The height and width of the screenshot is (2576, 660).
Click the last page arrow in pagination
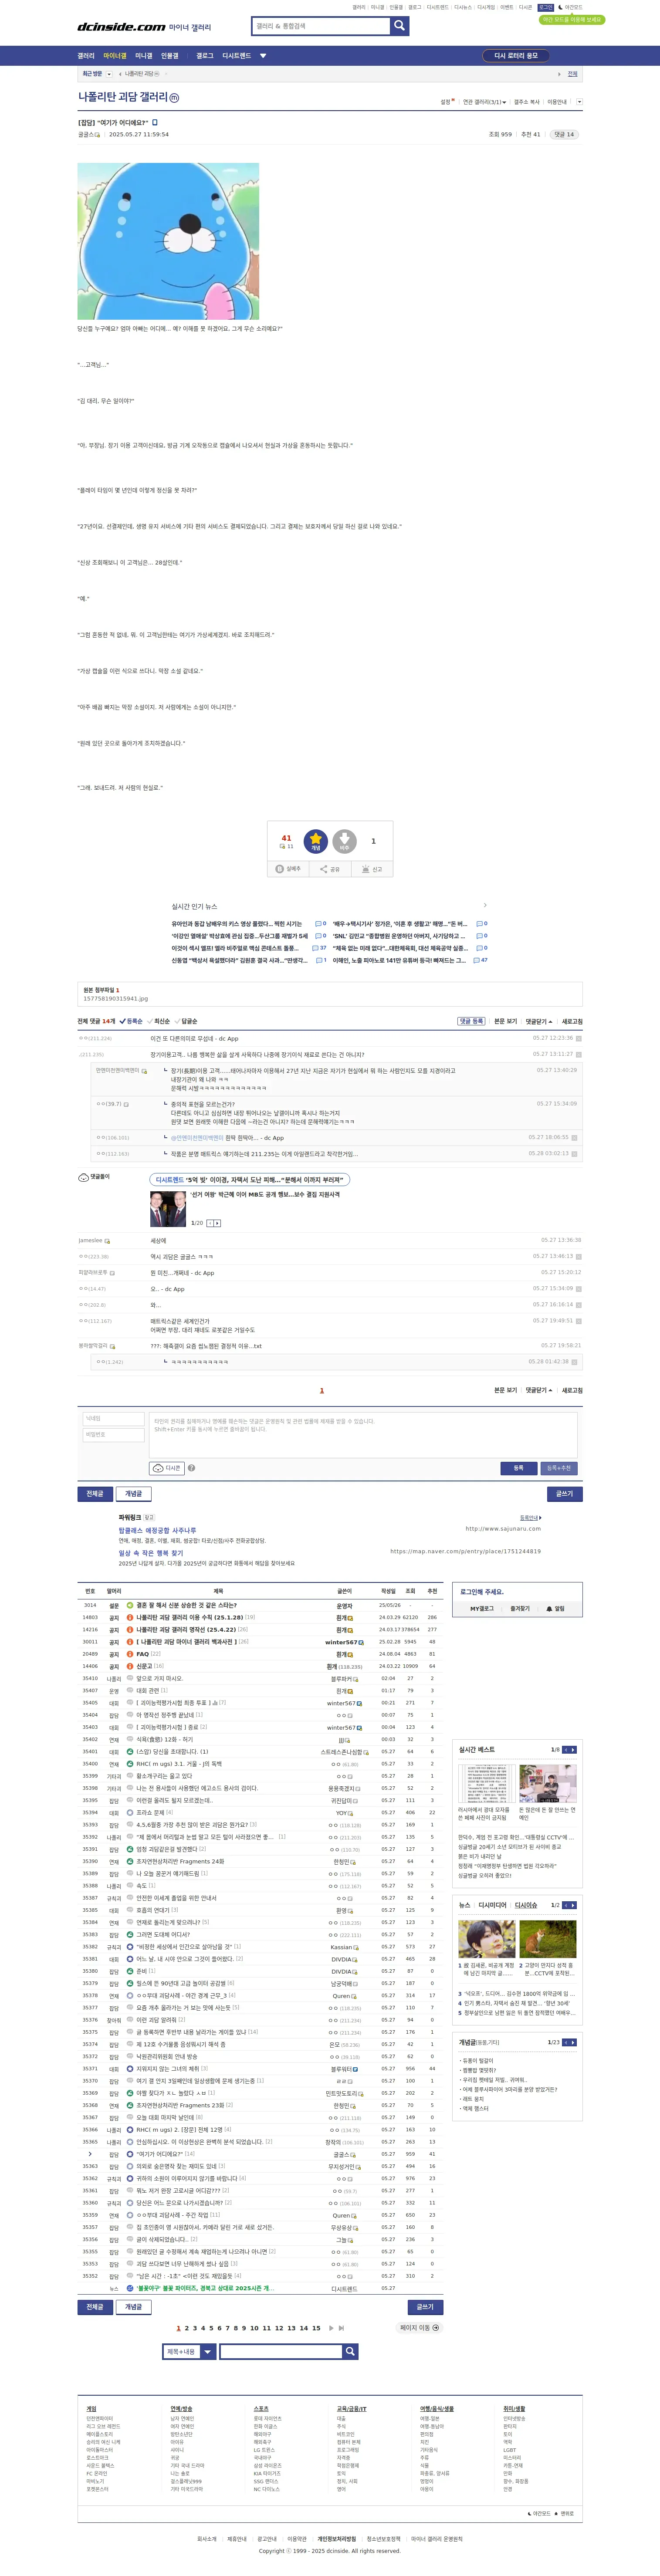coord(341,2328)
